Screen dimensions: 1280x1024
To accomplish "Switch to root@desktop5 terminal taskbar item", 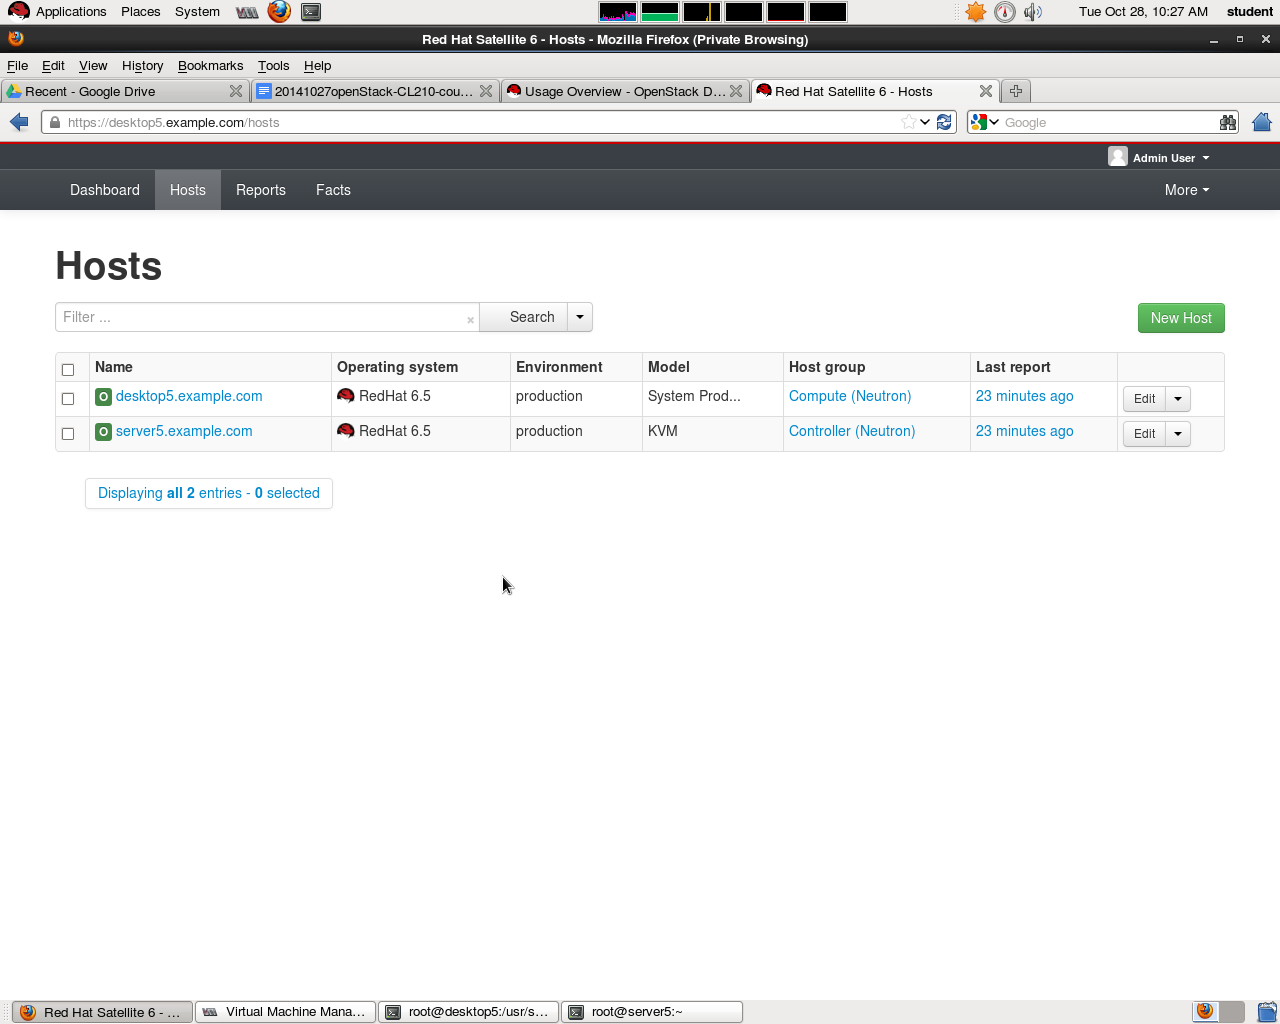I will pyautogui.click(x=468, y=1012).
